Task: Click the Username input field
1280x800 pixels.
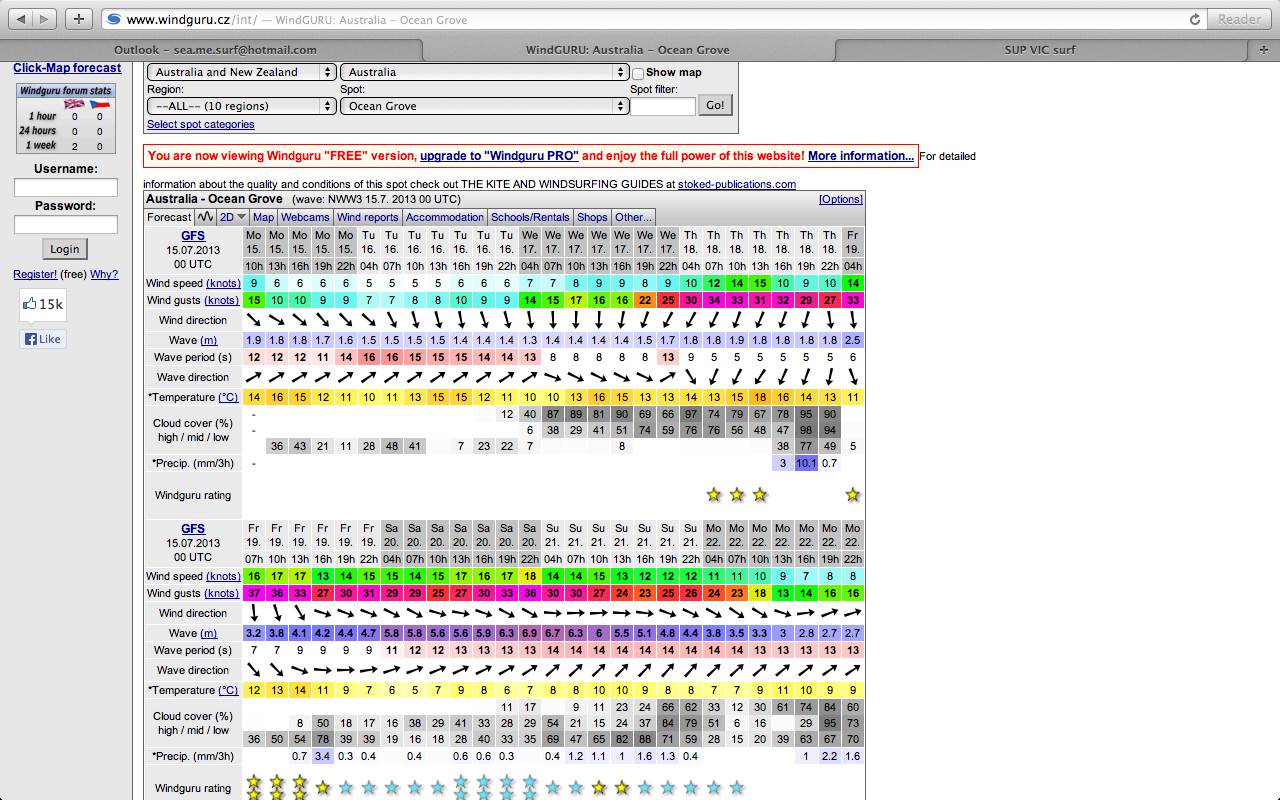Action: [66, 188]
